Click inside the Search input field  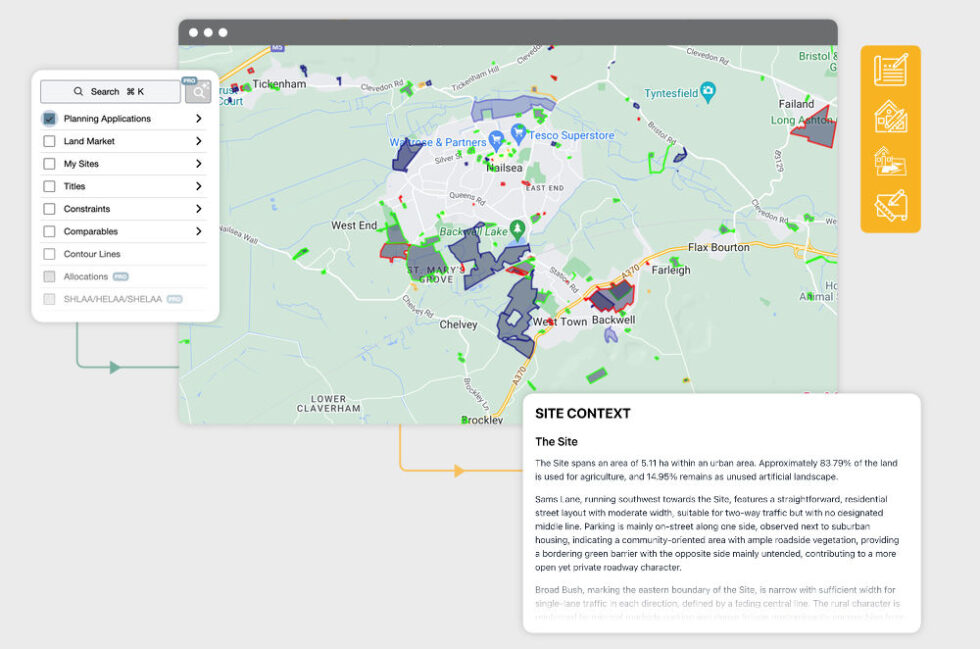click(x=110, y=91)
